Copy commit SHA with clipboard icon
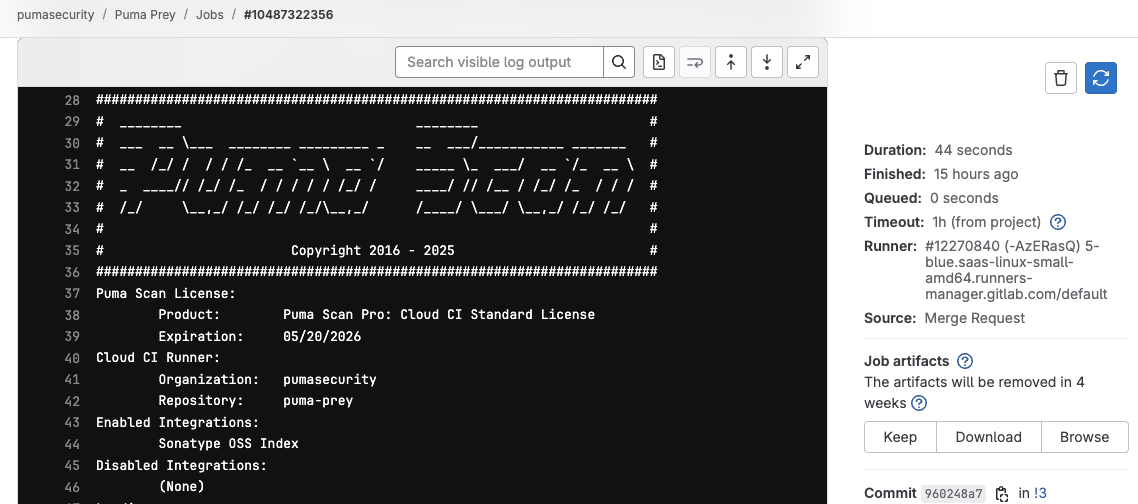The height and width of the screenshot is (504, 1138). coord(1002,494)
